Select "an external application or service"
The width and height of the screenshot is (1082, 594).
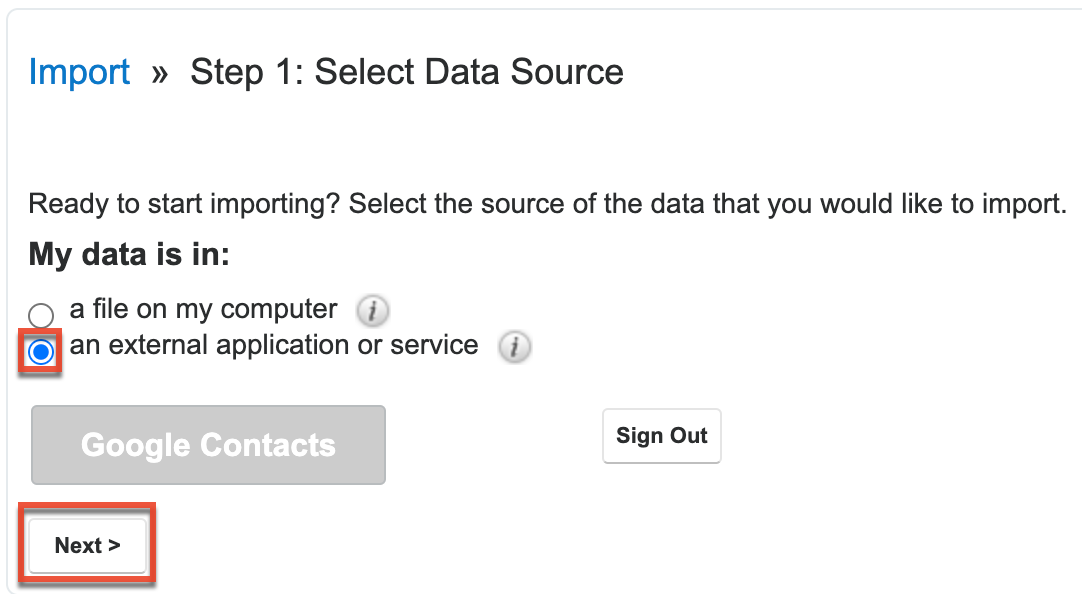click(40, 351)
